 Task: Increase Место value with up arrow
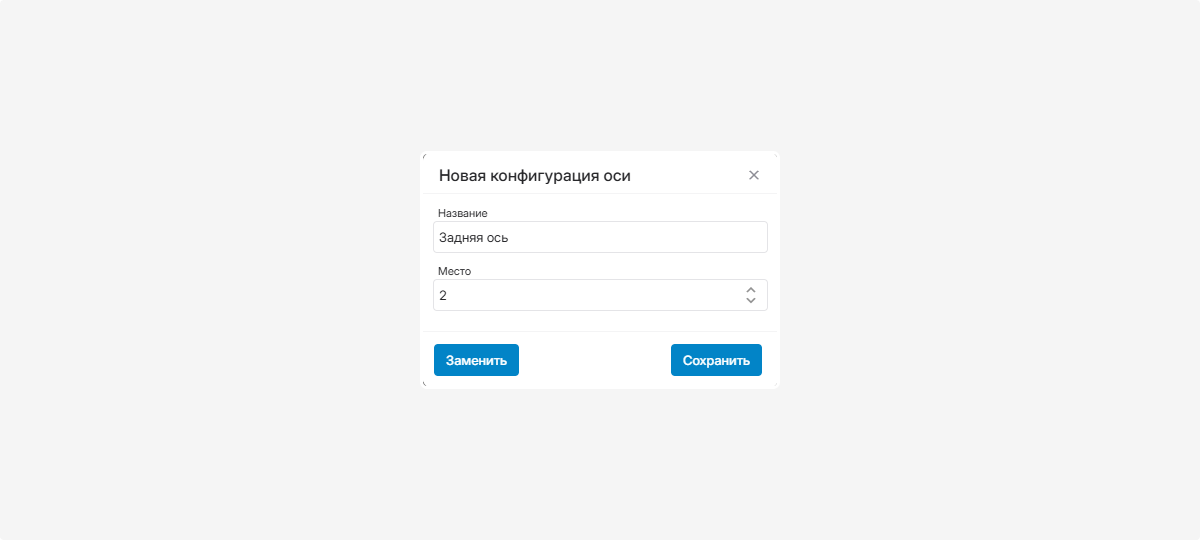(x=751, y=290)
